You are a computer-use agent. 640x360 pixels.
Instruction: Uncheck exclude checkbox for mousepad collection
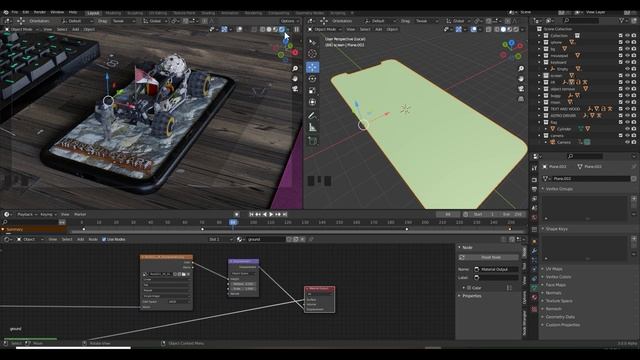(x=620, y=56)
